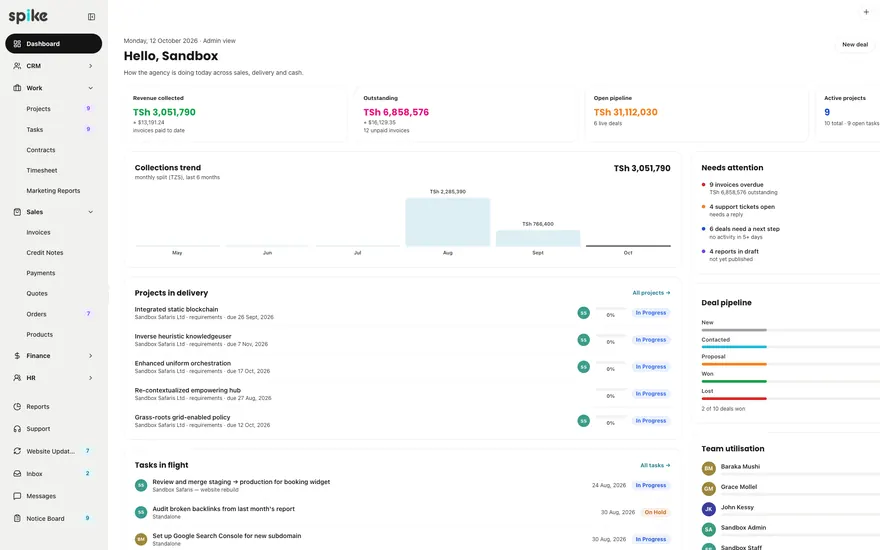Screen dimensions: 880x550
Task: Click the plus icon at top right
Action: click(866, 12)
